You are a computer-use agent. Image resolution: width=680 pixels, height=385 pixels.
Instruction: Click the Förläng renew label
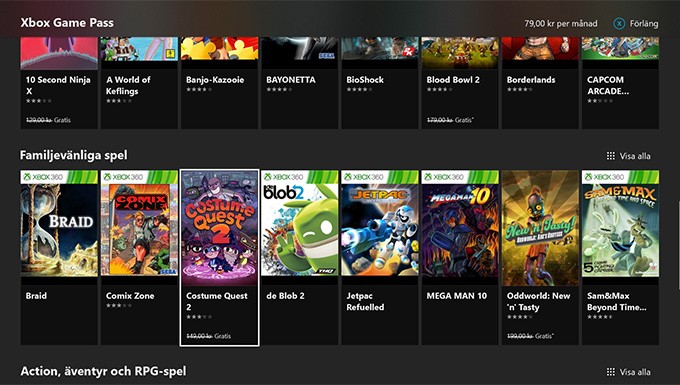click(644, 23)
